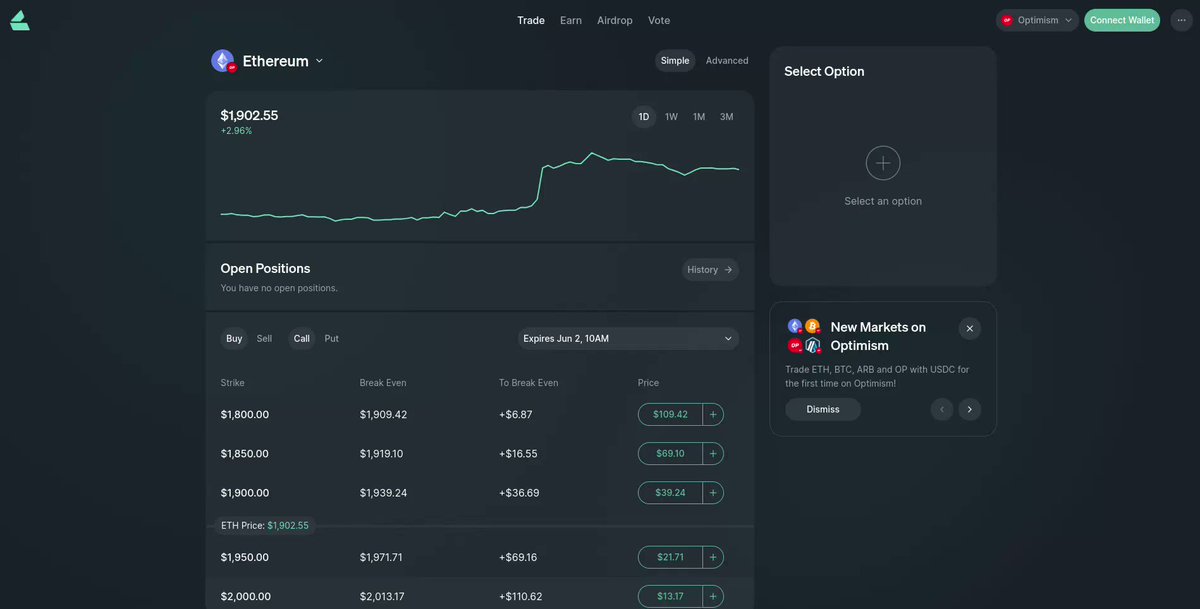Dismiss the New Markets announcement
Image resolution: width=1200 pixels, height=609 pixels.
tap(823, 409)
